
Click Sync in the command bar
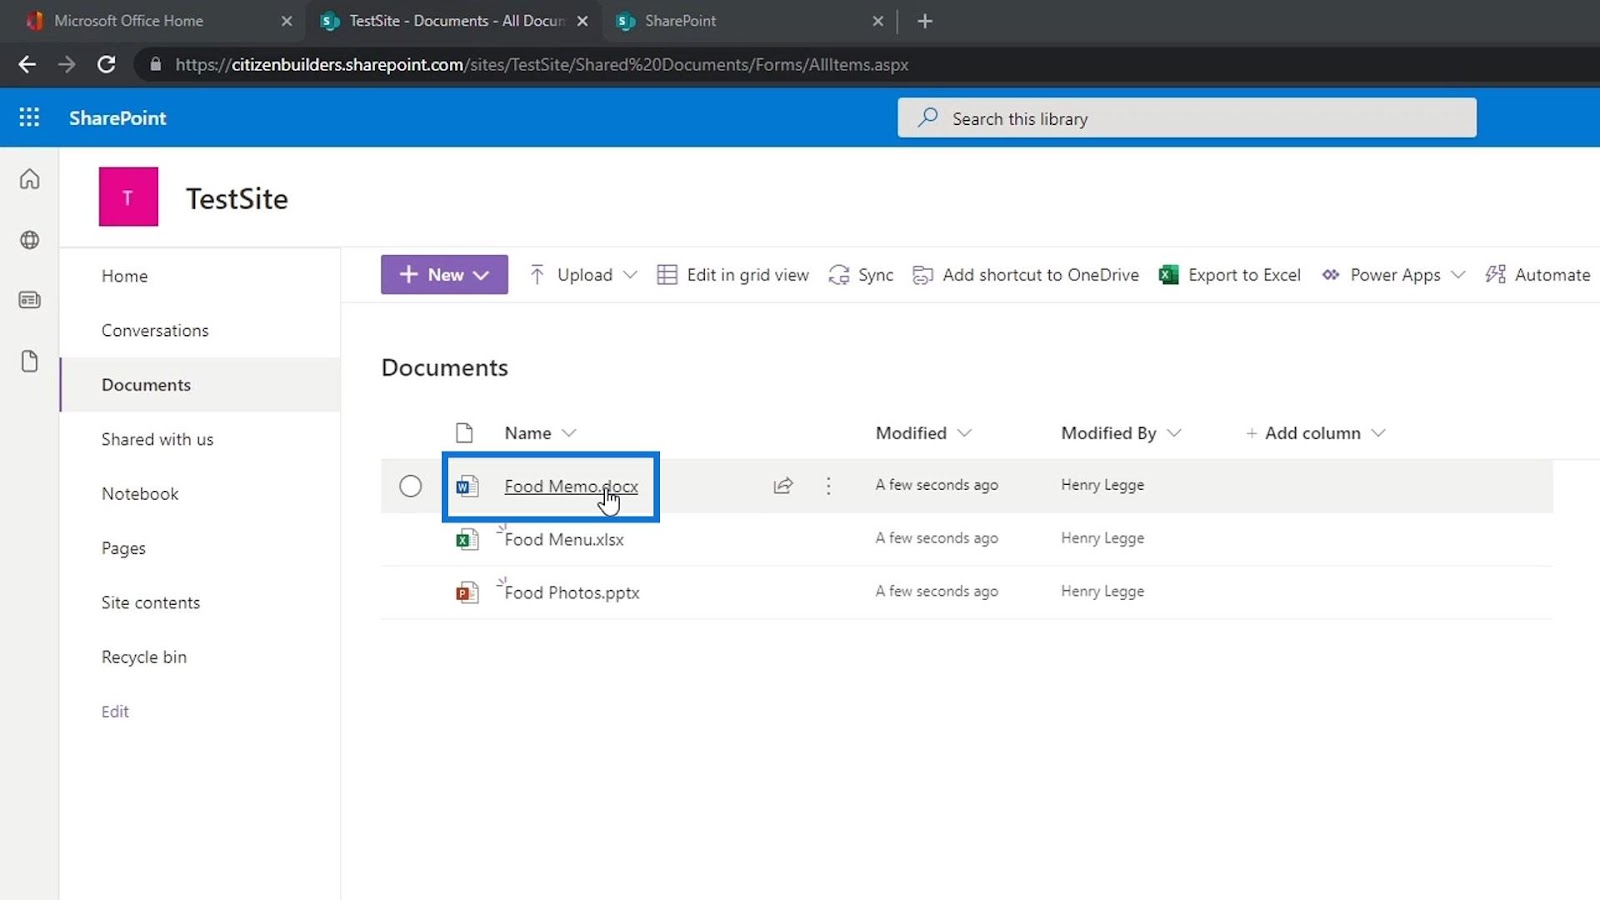tap(861, 275)
